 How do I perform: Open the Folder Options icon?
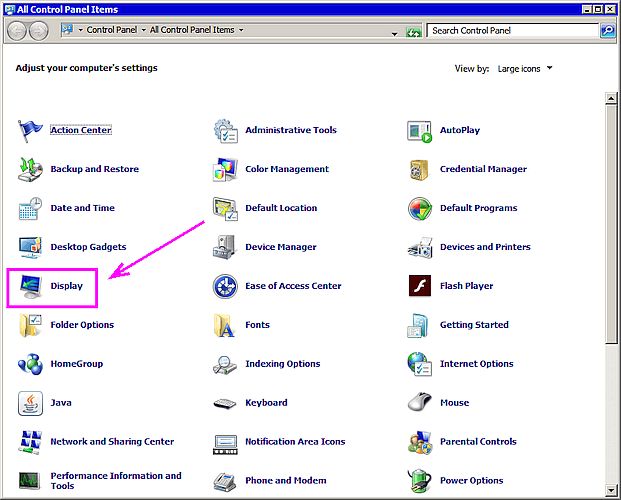[x=30, y=325]
